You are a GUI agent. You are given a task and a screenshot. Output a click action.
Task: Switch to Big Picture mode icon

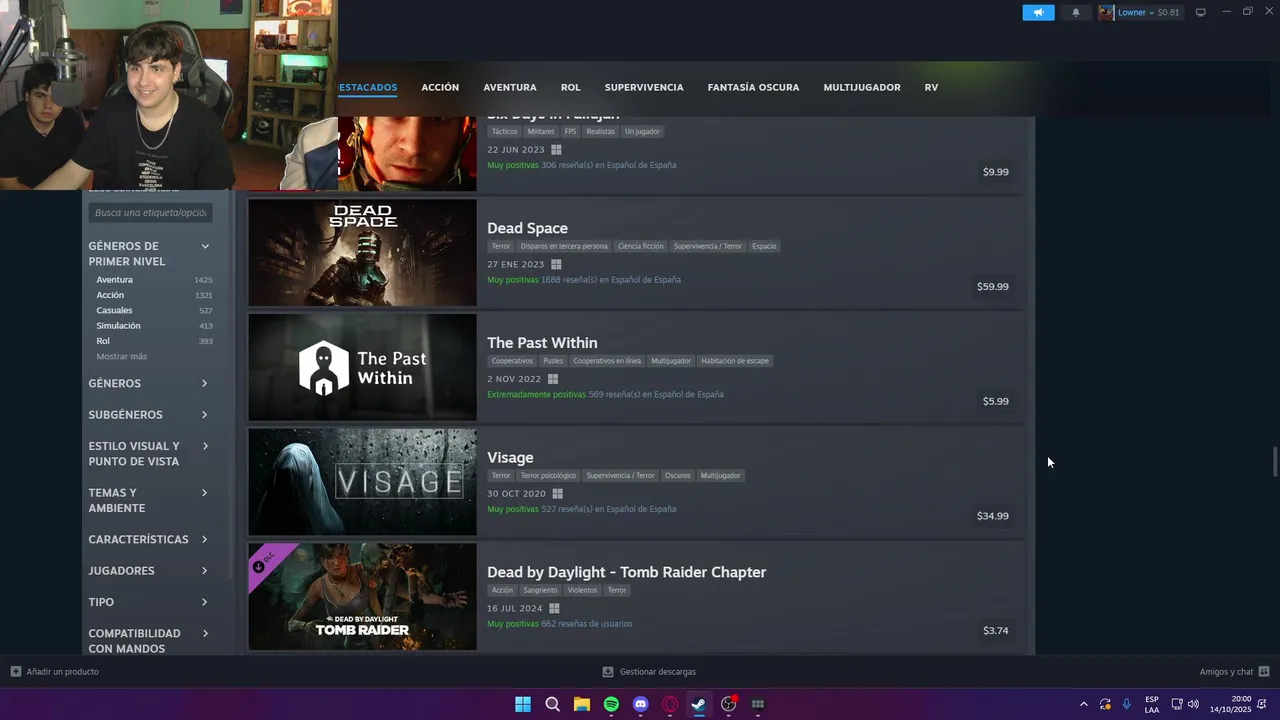pyautogui.click(x=1201, y=12)
